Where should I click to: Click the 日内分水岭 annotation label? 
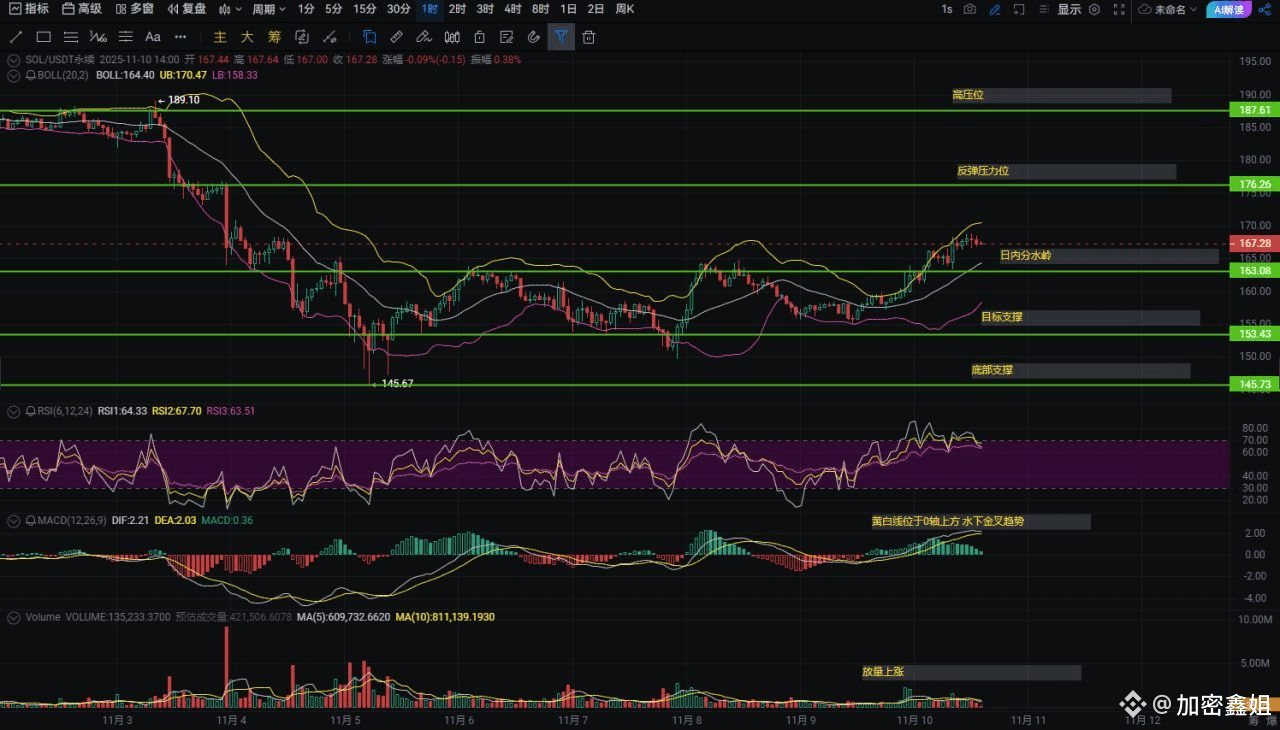(1025, 256)
